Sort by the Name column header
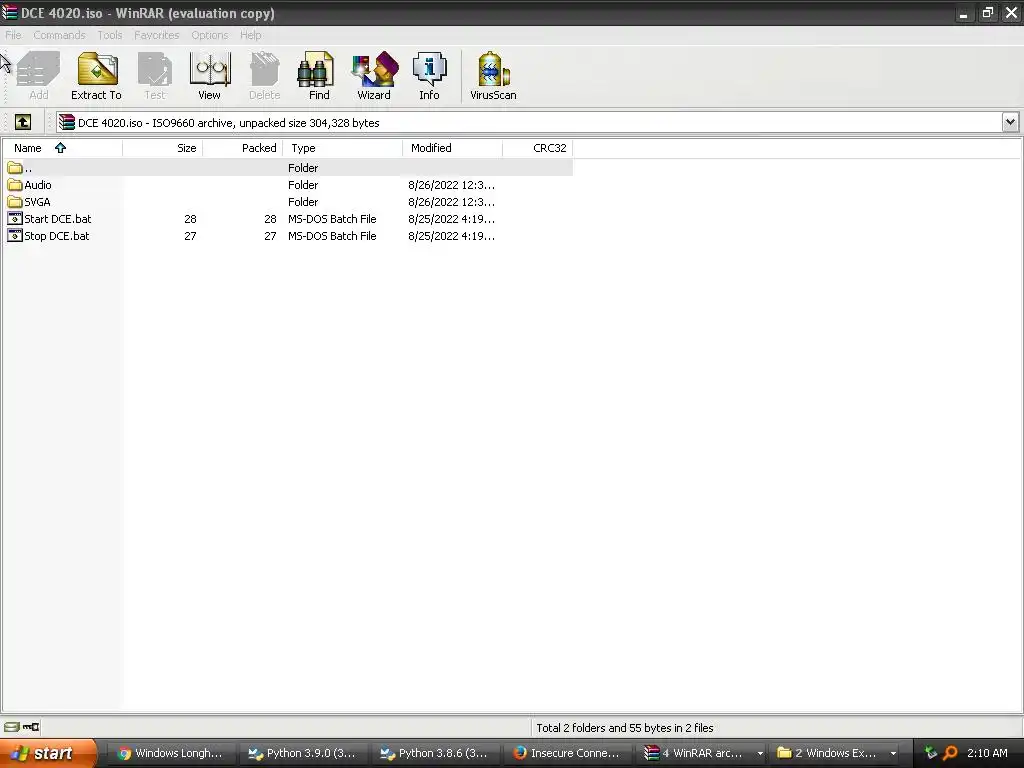The image size is (1024, 768). coord(62,148)
